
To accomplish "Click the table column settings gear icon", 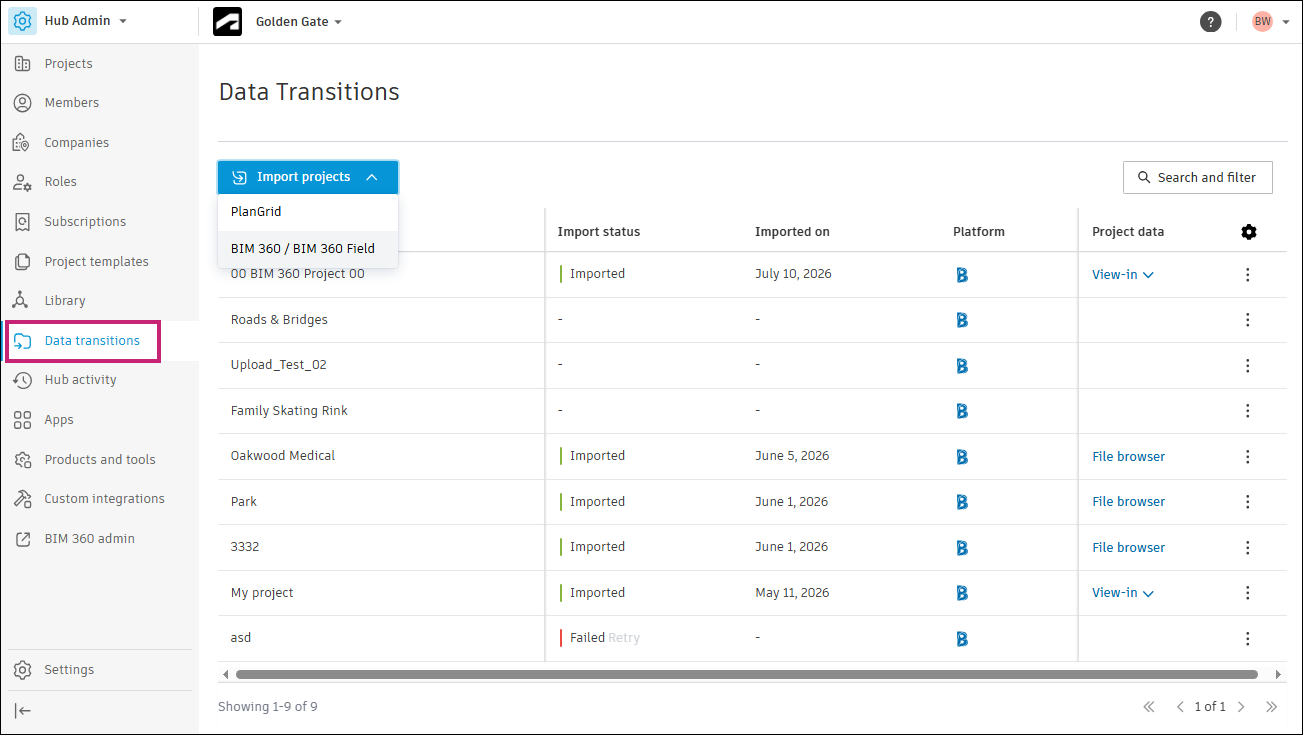I will tap(1248, 232).
